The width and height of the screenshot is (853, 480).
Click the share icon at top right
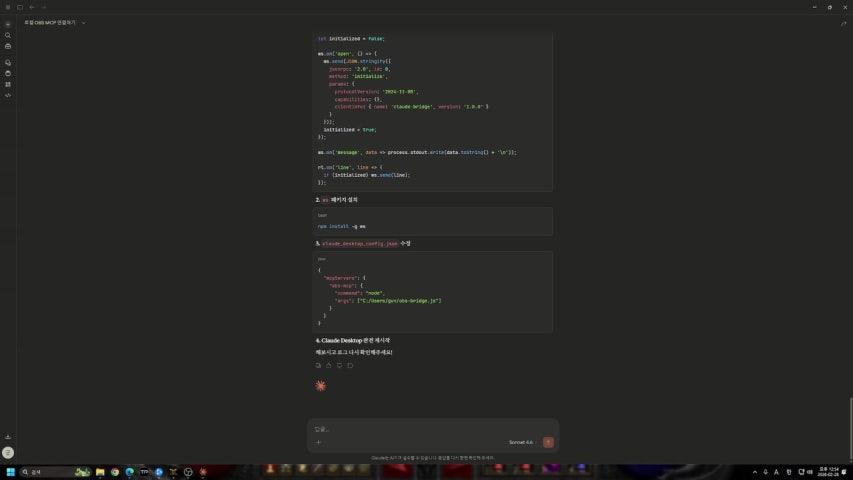pos(843,22)
